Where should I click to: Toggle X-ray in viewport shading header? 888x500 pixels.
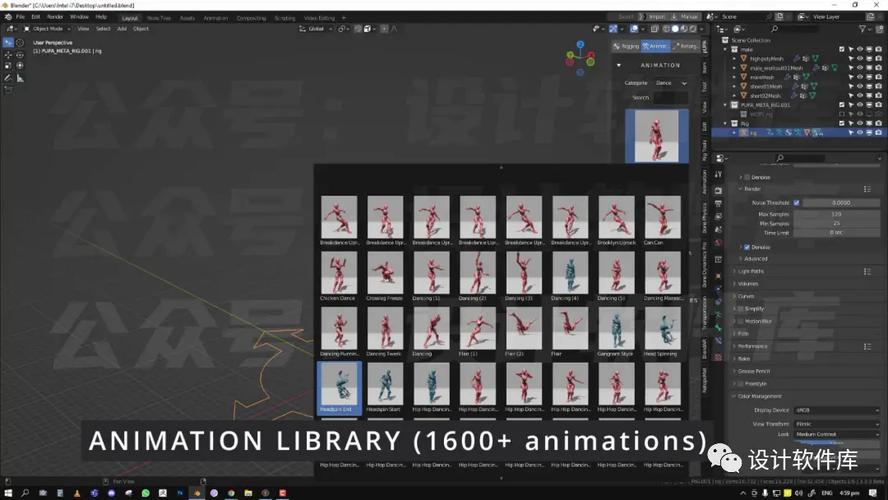(x=655, y=29)
